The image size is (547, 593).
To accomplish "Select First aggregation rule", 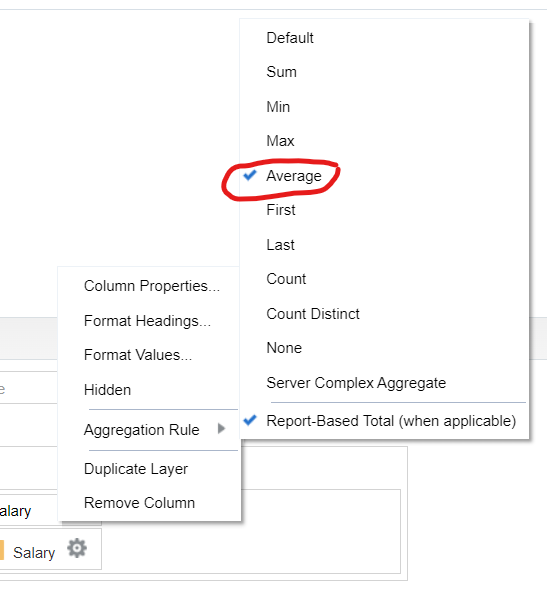I will 281,210.
